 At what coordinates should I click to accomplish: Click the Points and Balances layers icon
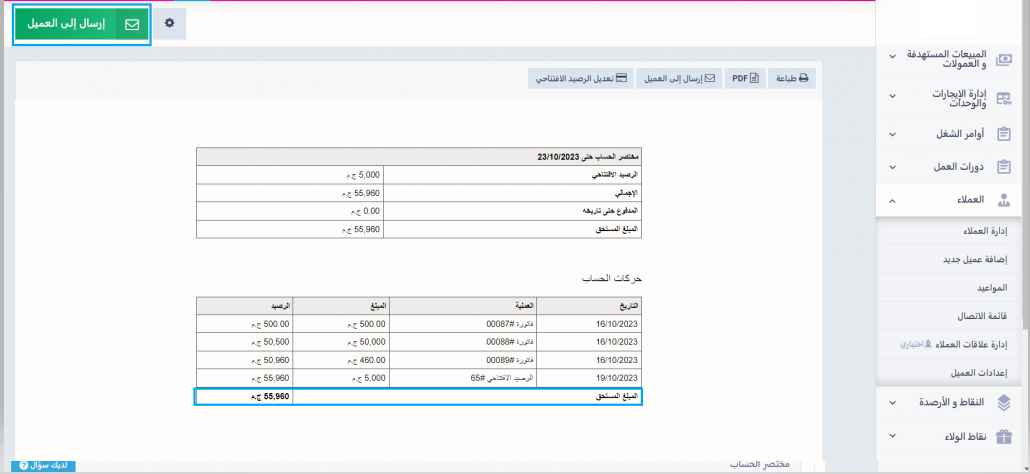(1004, 402)
